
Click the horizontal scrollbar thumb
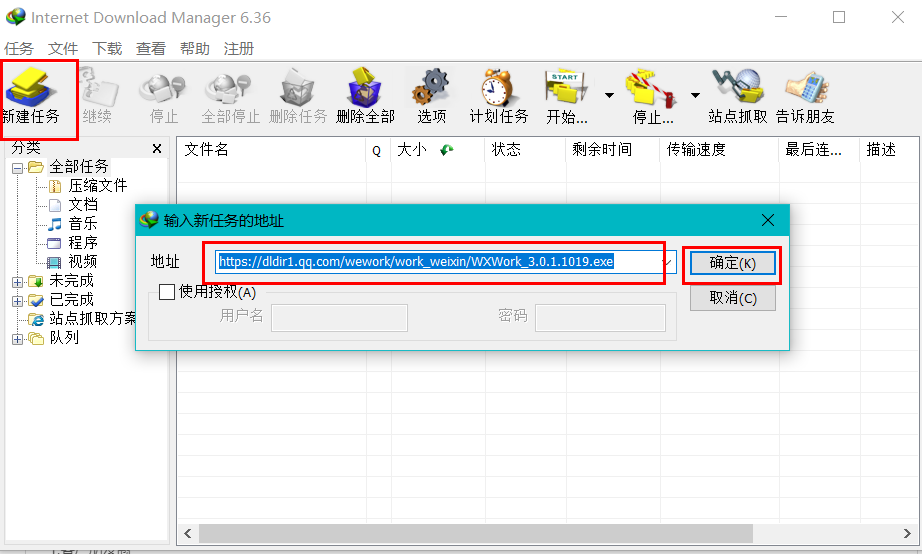pos(476,533)
